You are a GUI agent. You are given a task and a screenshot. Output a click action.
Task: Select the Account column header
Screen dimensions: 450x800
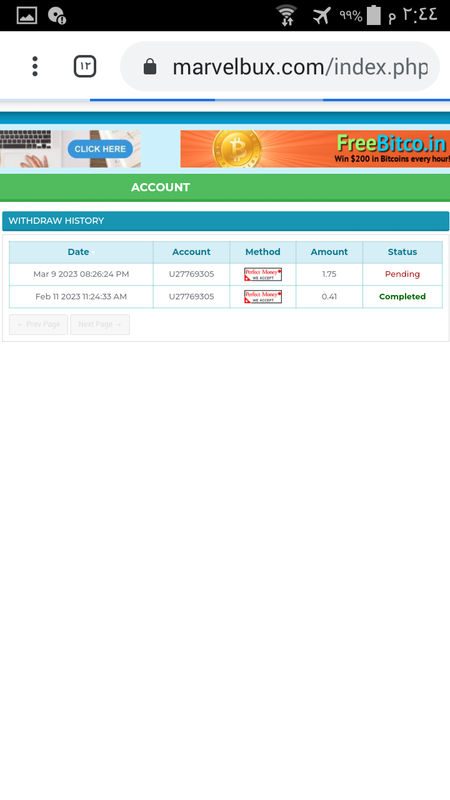(191, 252)
